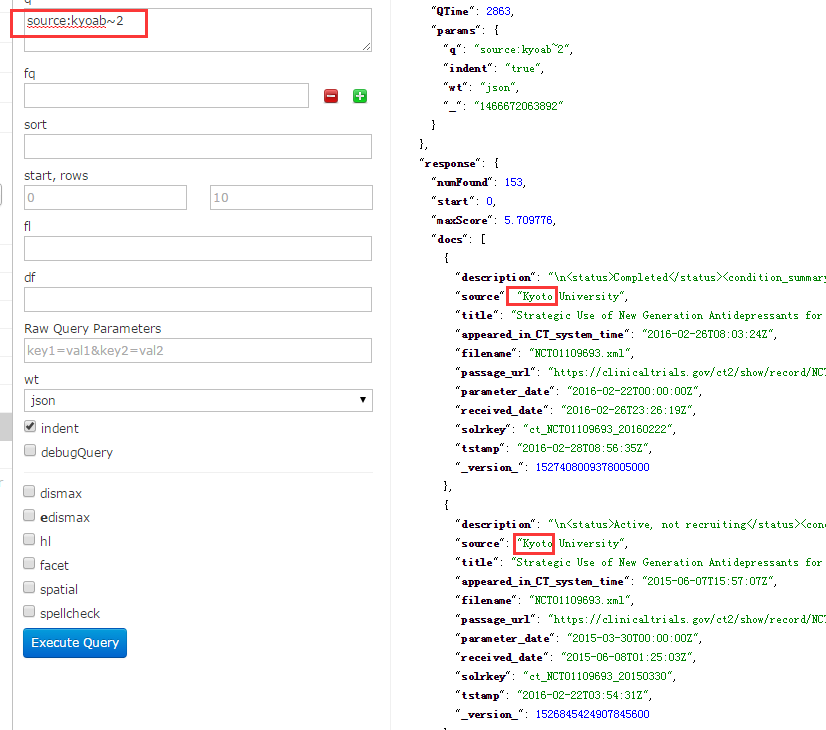Viewport: 826px width, 730px height.
Task: Click the filename NCT01109693.xml in first doc
Action: tap(579, 353)
